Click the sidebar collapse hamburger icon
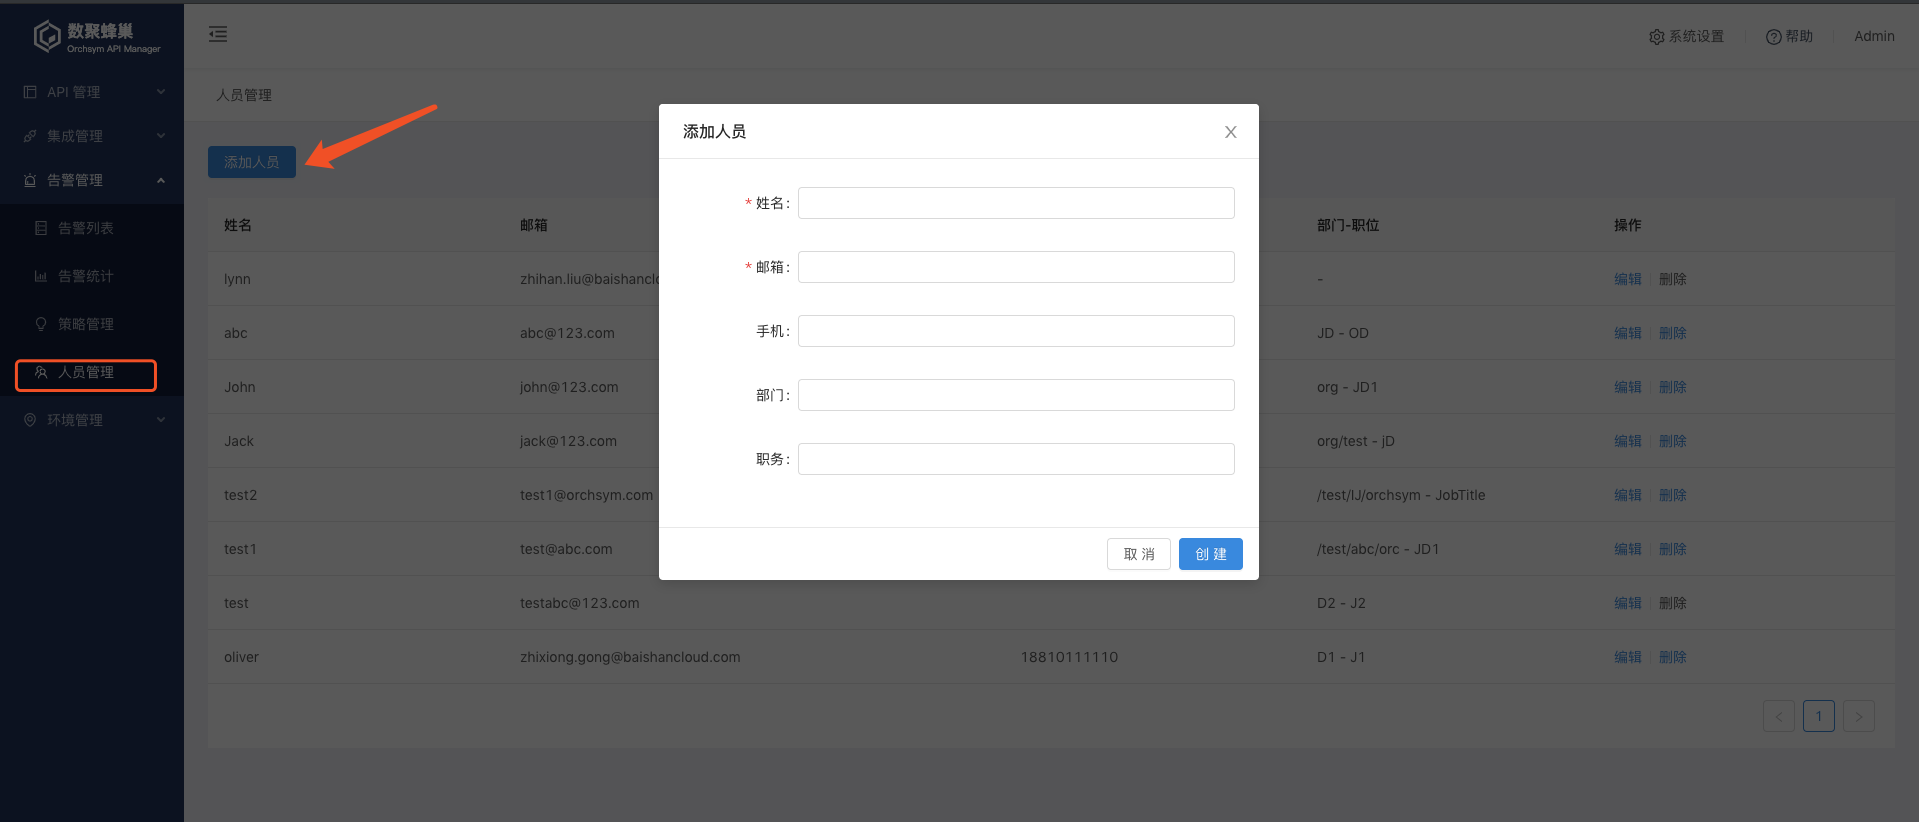Screen dimensions: 1919x822 tap(218, 35)
